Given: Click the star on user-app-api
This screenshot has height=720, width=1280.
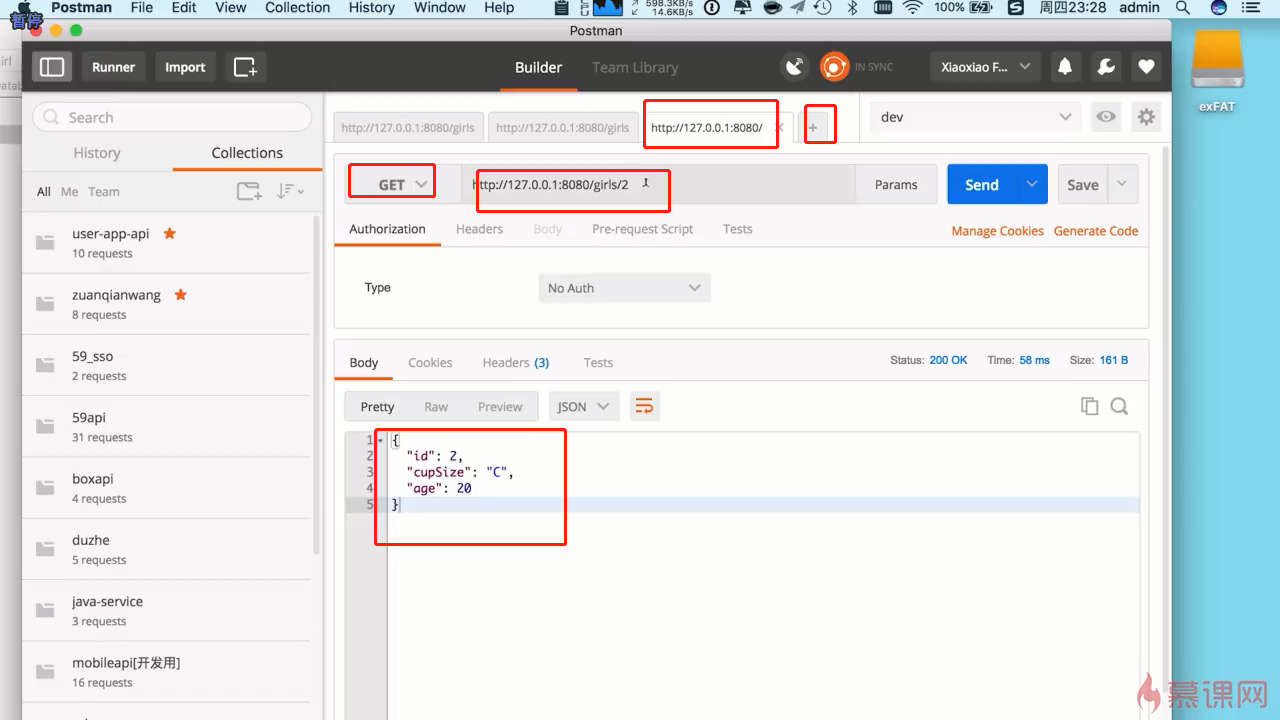Looking at the screenshot, I should pos(169,233).
